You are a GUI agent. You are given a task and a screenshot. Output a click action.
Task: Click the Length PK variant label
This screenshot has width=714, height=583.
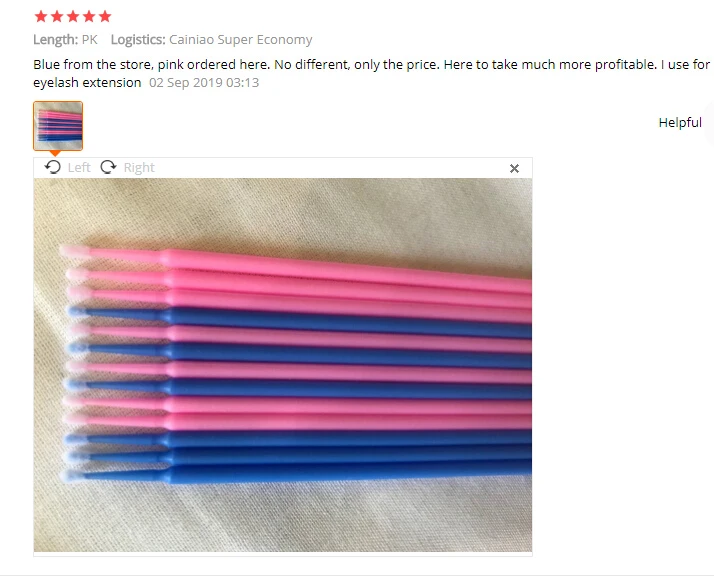[x=65, y=40]
